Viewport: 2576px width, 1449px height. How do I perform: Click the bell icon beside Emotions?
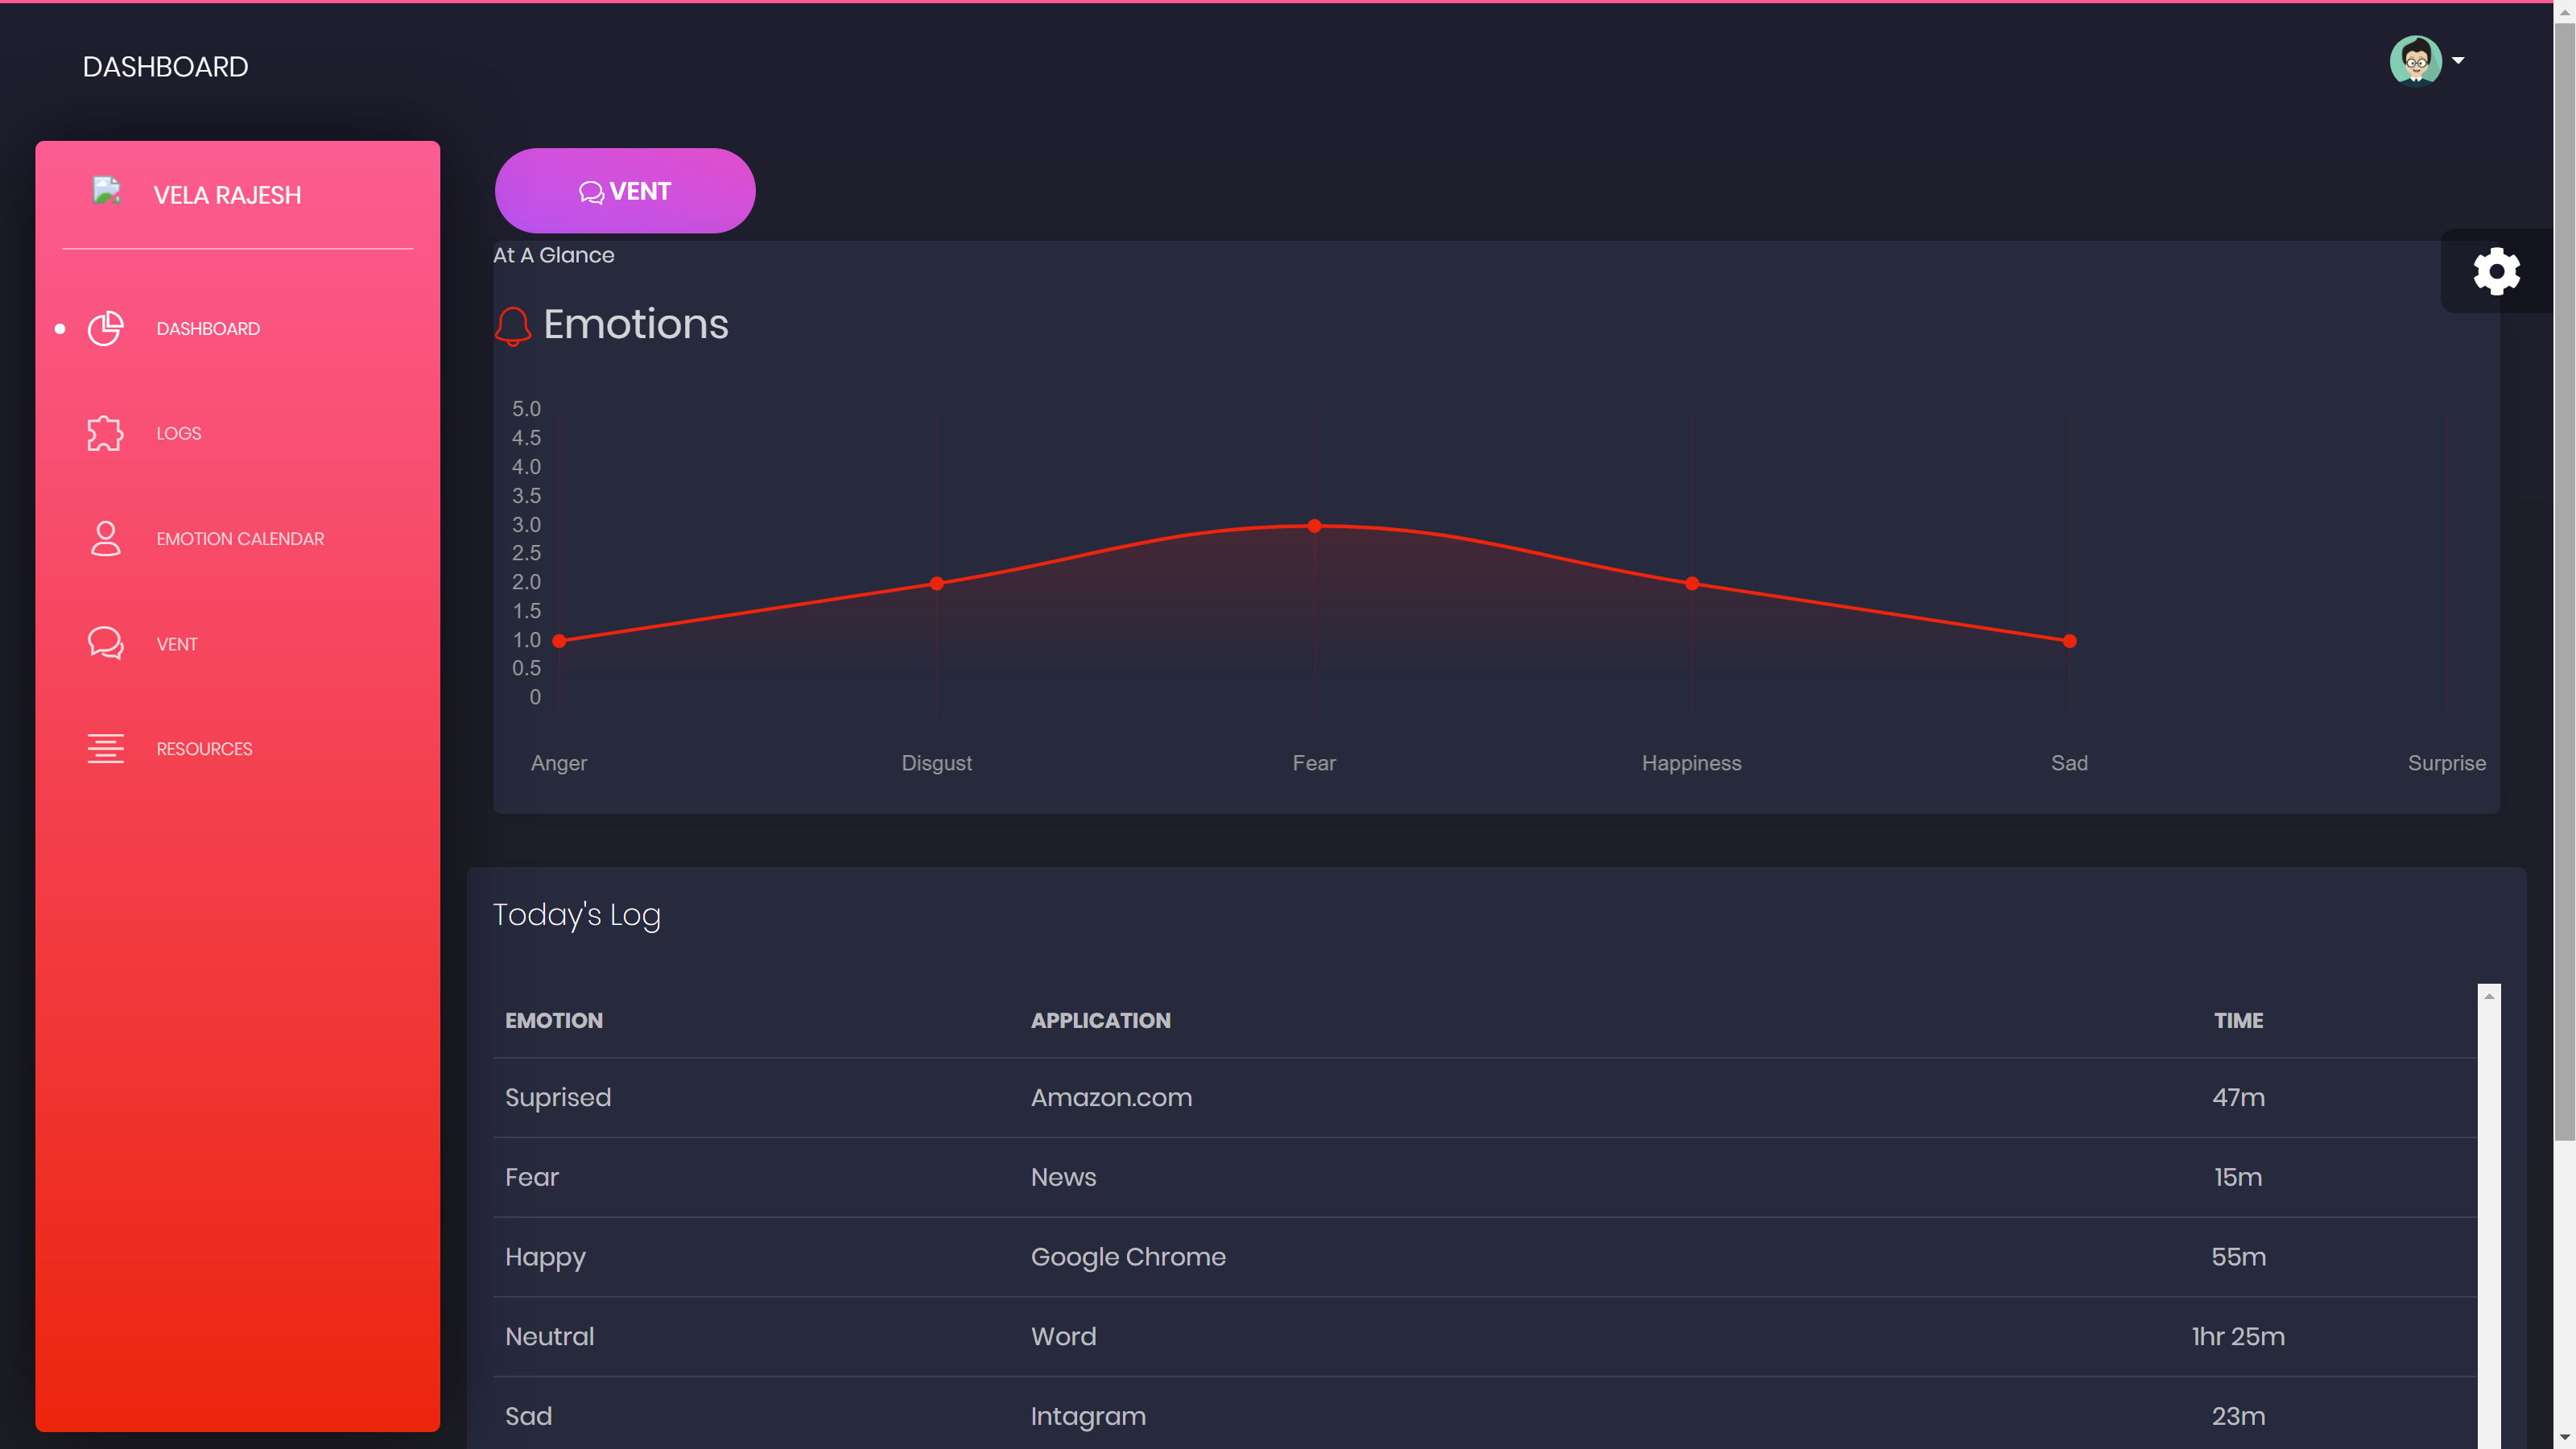[513, 326]
